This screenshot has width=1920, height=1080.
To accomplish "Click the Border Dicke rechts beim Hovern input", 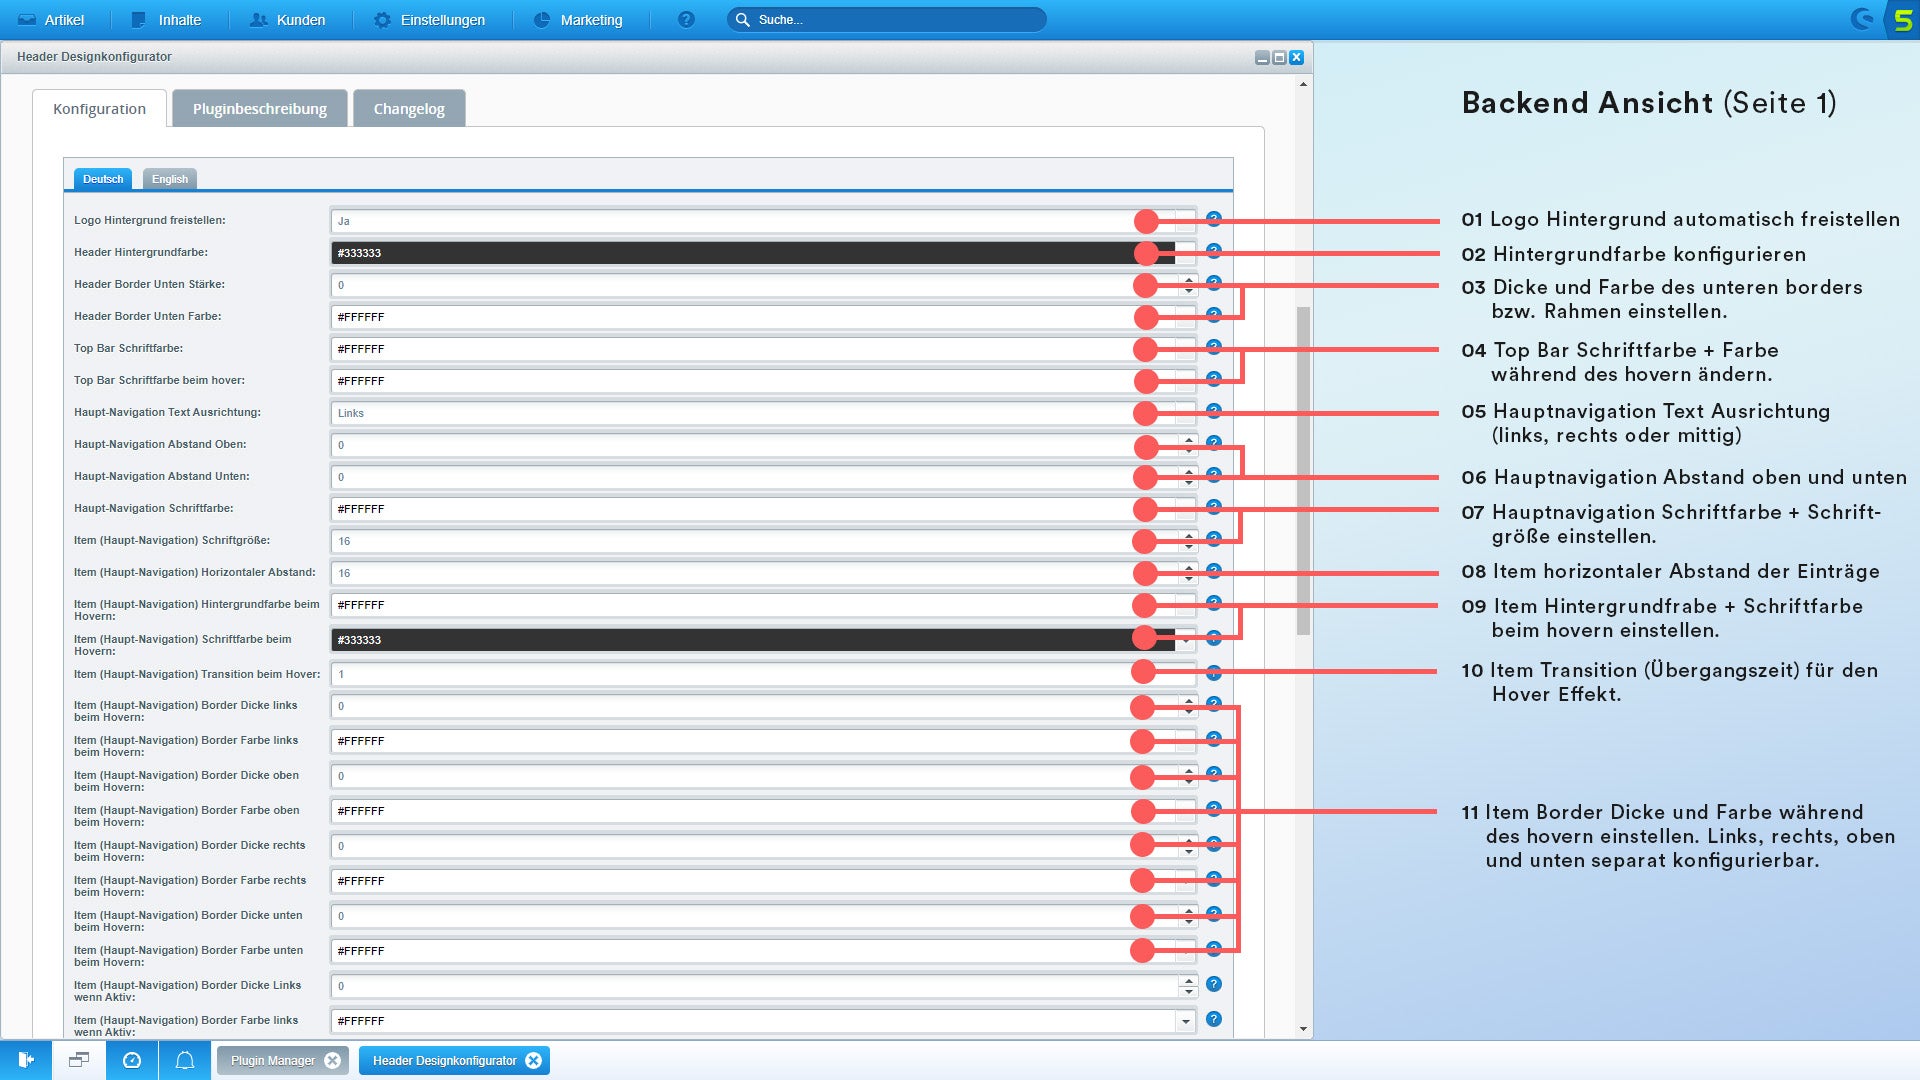I will click(755, 846).
